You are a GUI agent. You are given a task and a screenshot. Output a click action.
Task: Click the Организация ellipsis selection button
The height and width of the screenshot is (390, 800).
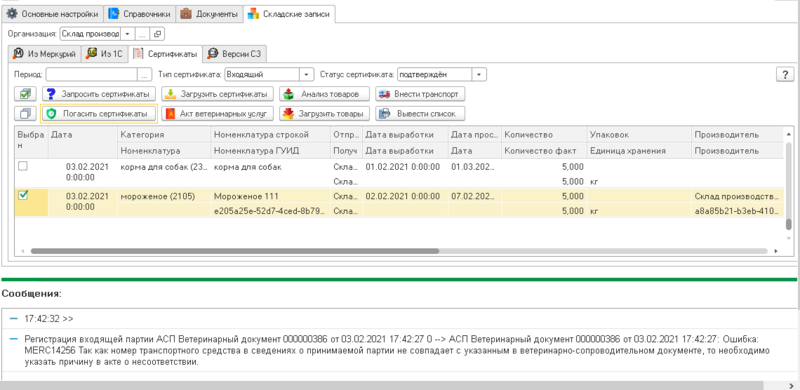pyautogui.click(x=142, y=34)
